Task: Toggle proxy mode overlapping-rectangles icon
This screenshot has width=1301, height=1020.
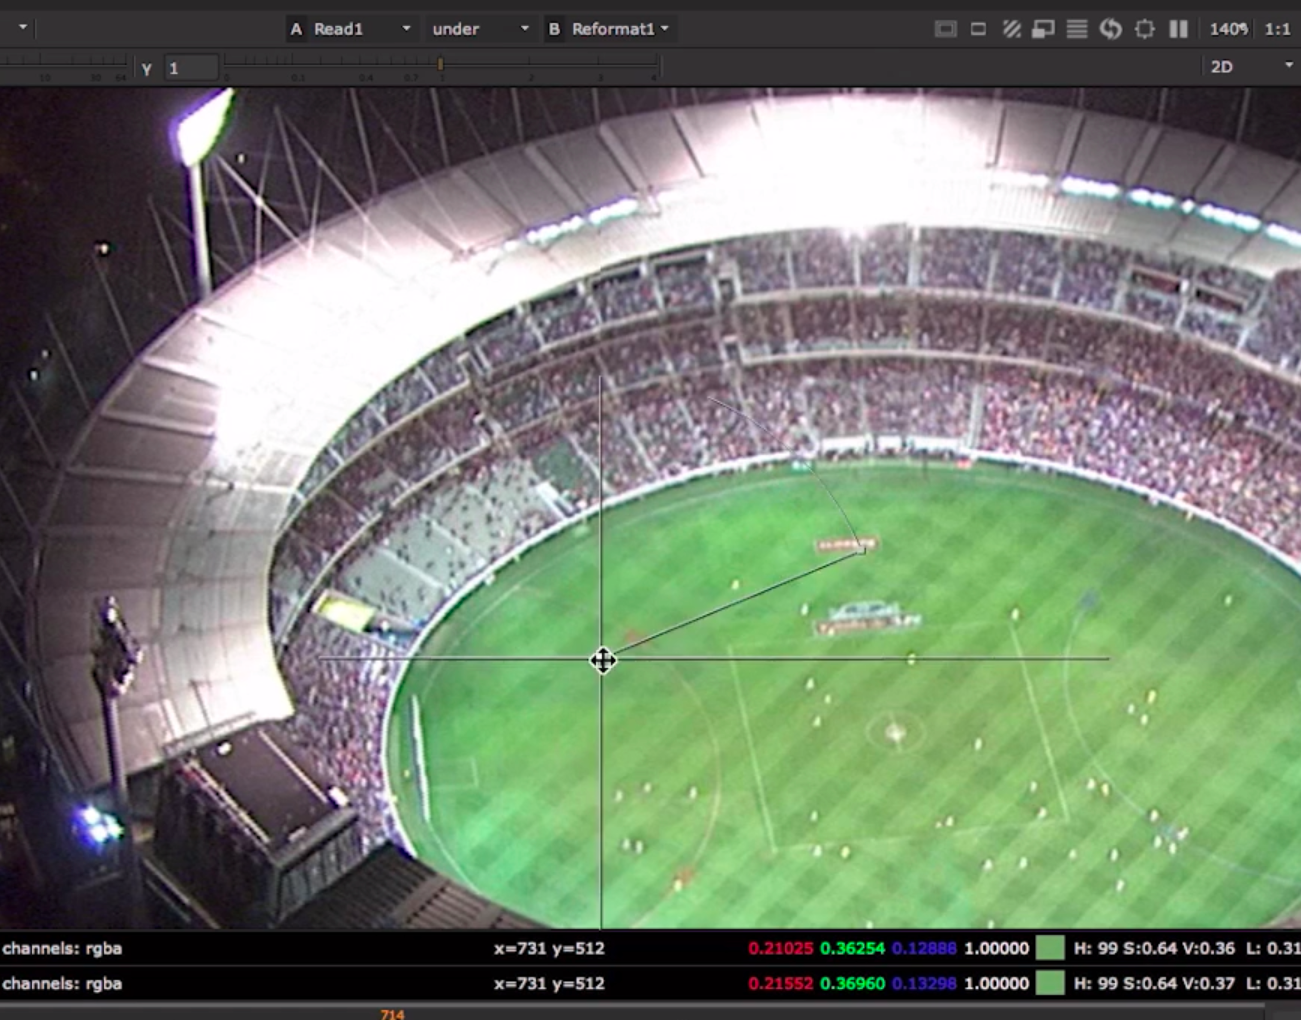Action: pos(1043,29)
